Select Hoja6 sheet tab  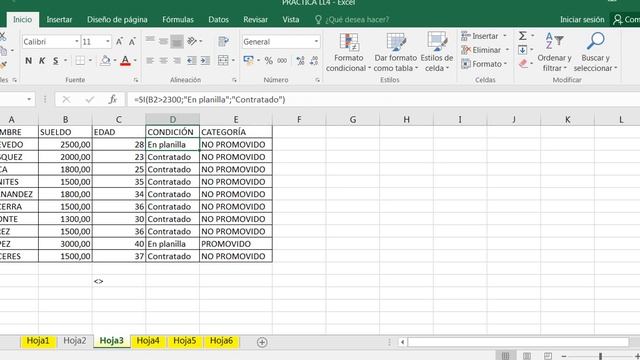point(221,341)
